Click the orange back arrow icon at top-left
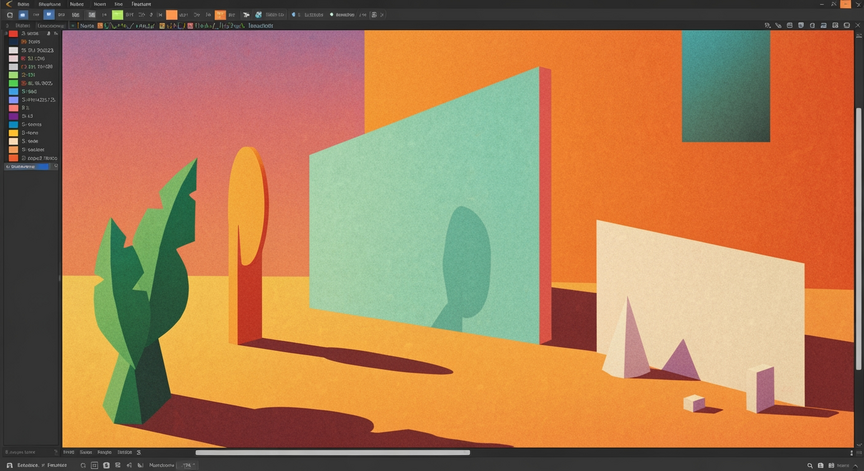The image size is (864, 471). [8, 4]
